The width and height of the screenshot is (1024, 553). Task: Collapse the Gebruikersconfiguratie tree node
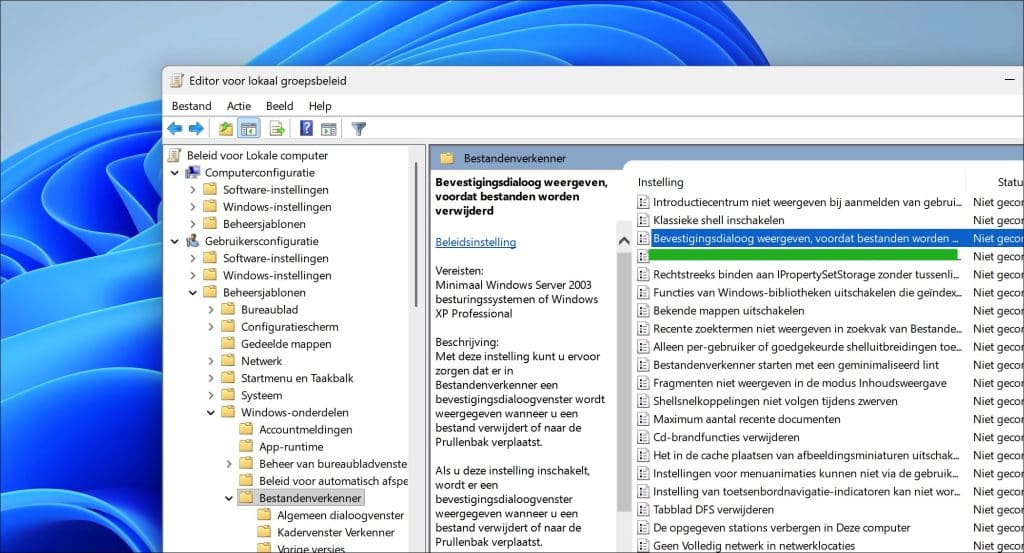pyautogui.click(x=174, y=242)
